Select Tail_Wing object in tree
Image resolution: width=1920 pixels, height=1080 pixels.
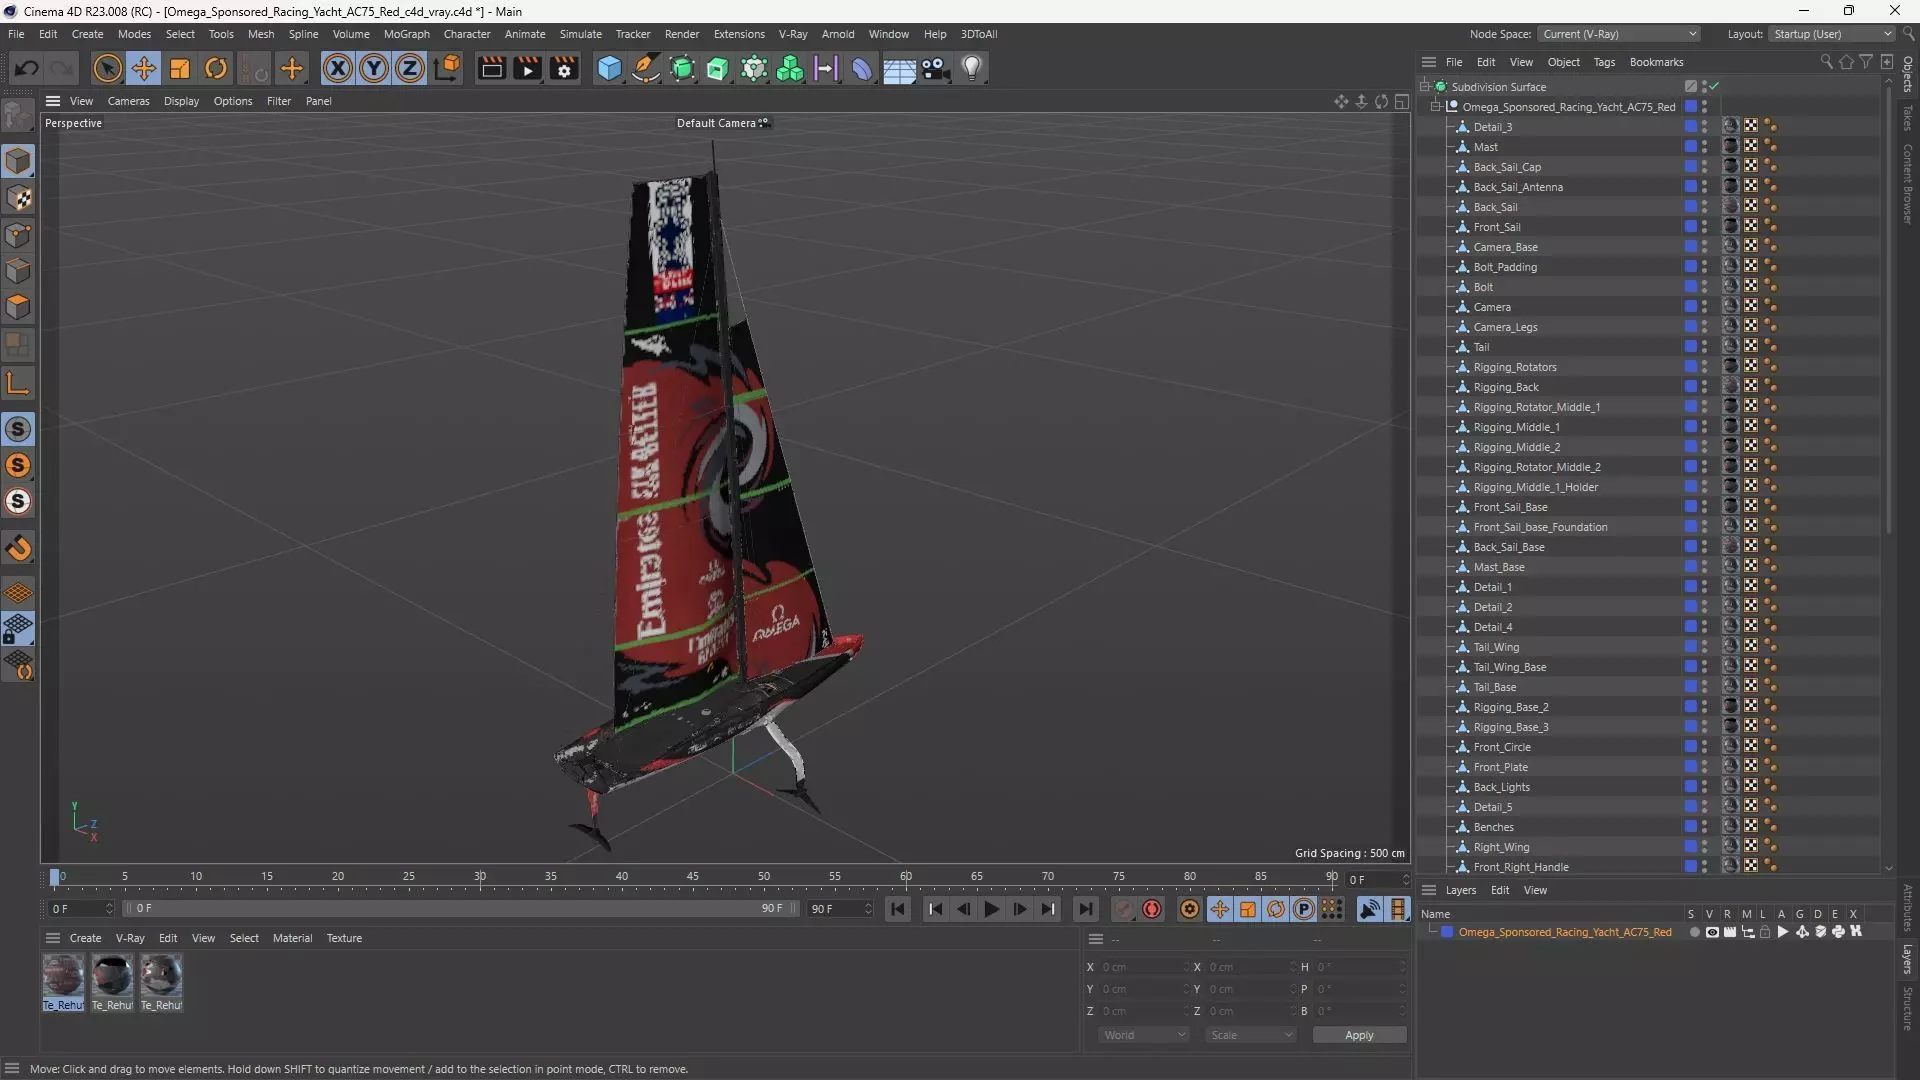(1496, 647)
